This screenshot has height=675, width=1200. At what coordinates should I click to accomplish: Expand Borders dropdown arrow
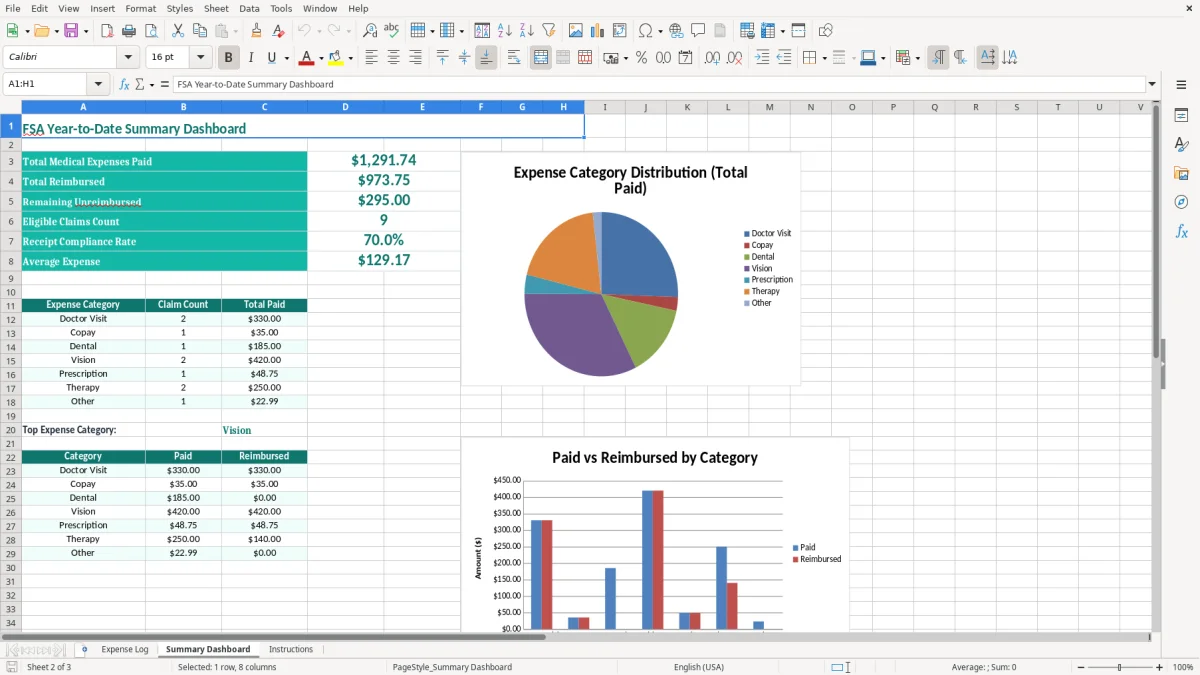824,58
